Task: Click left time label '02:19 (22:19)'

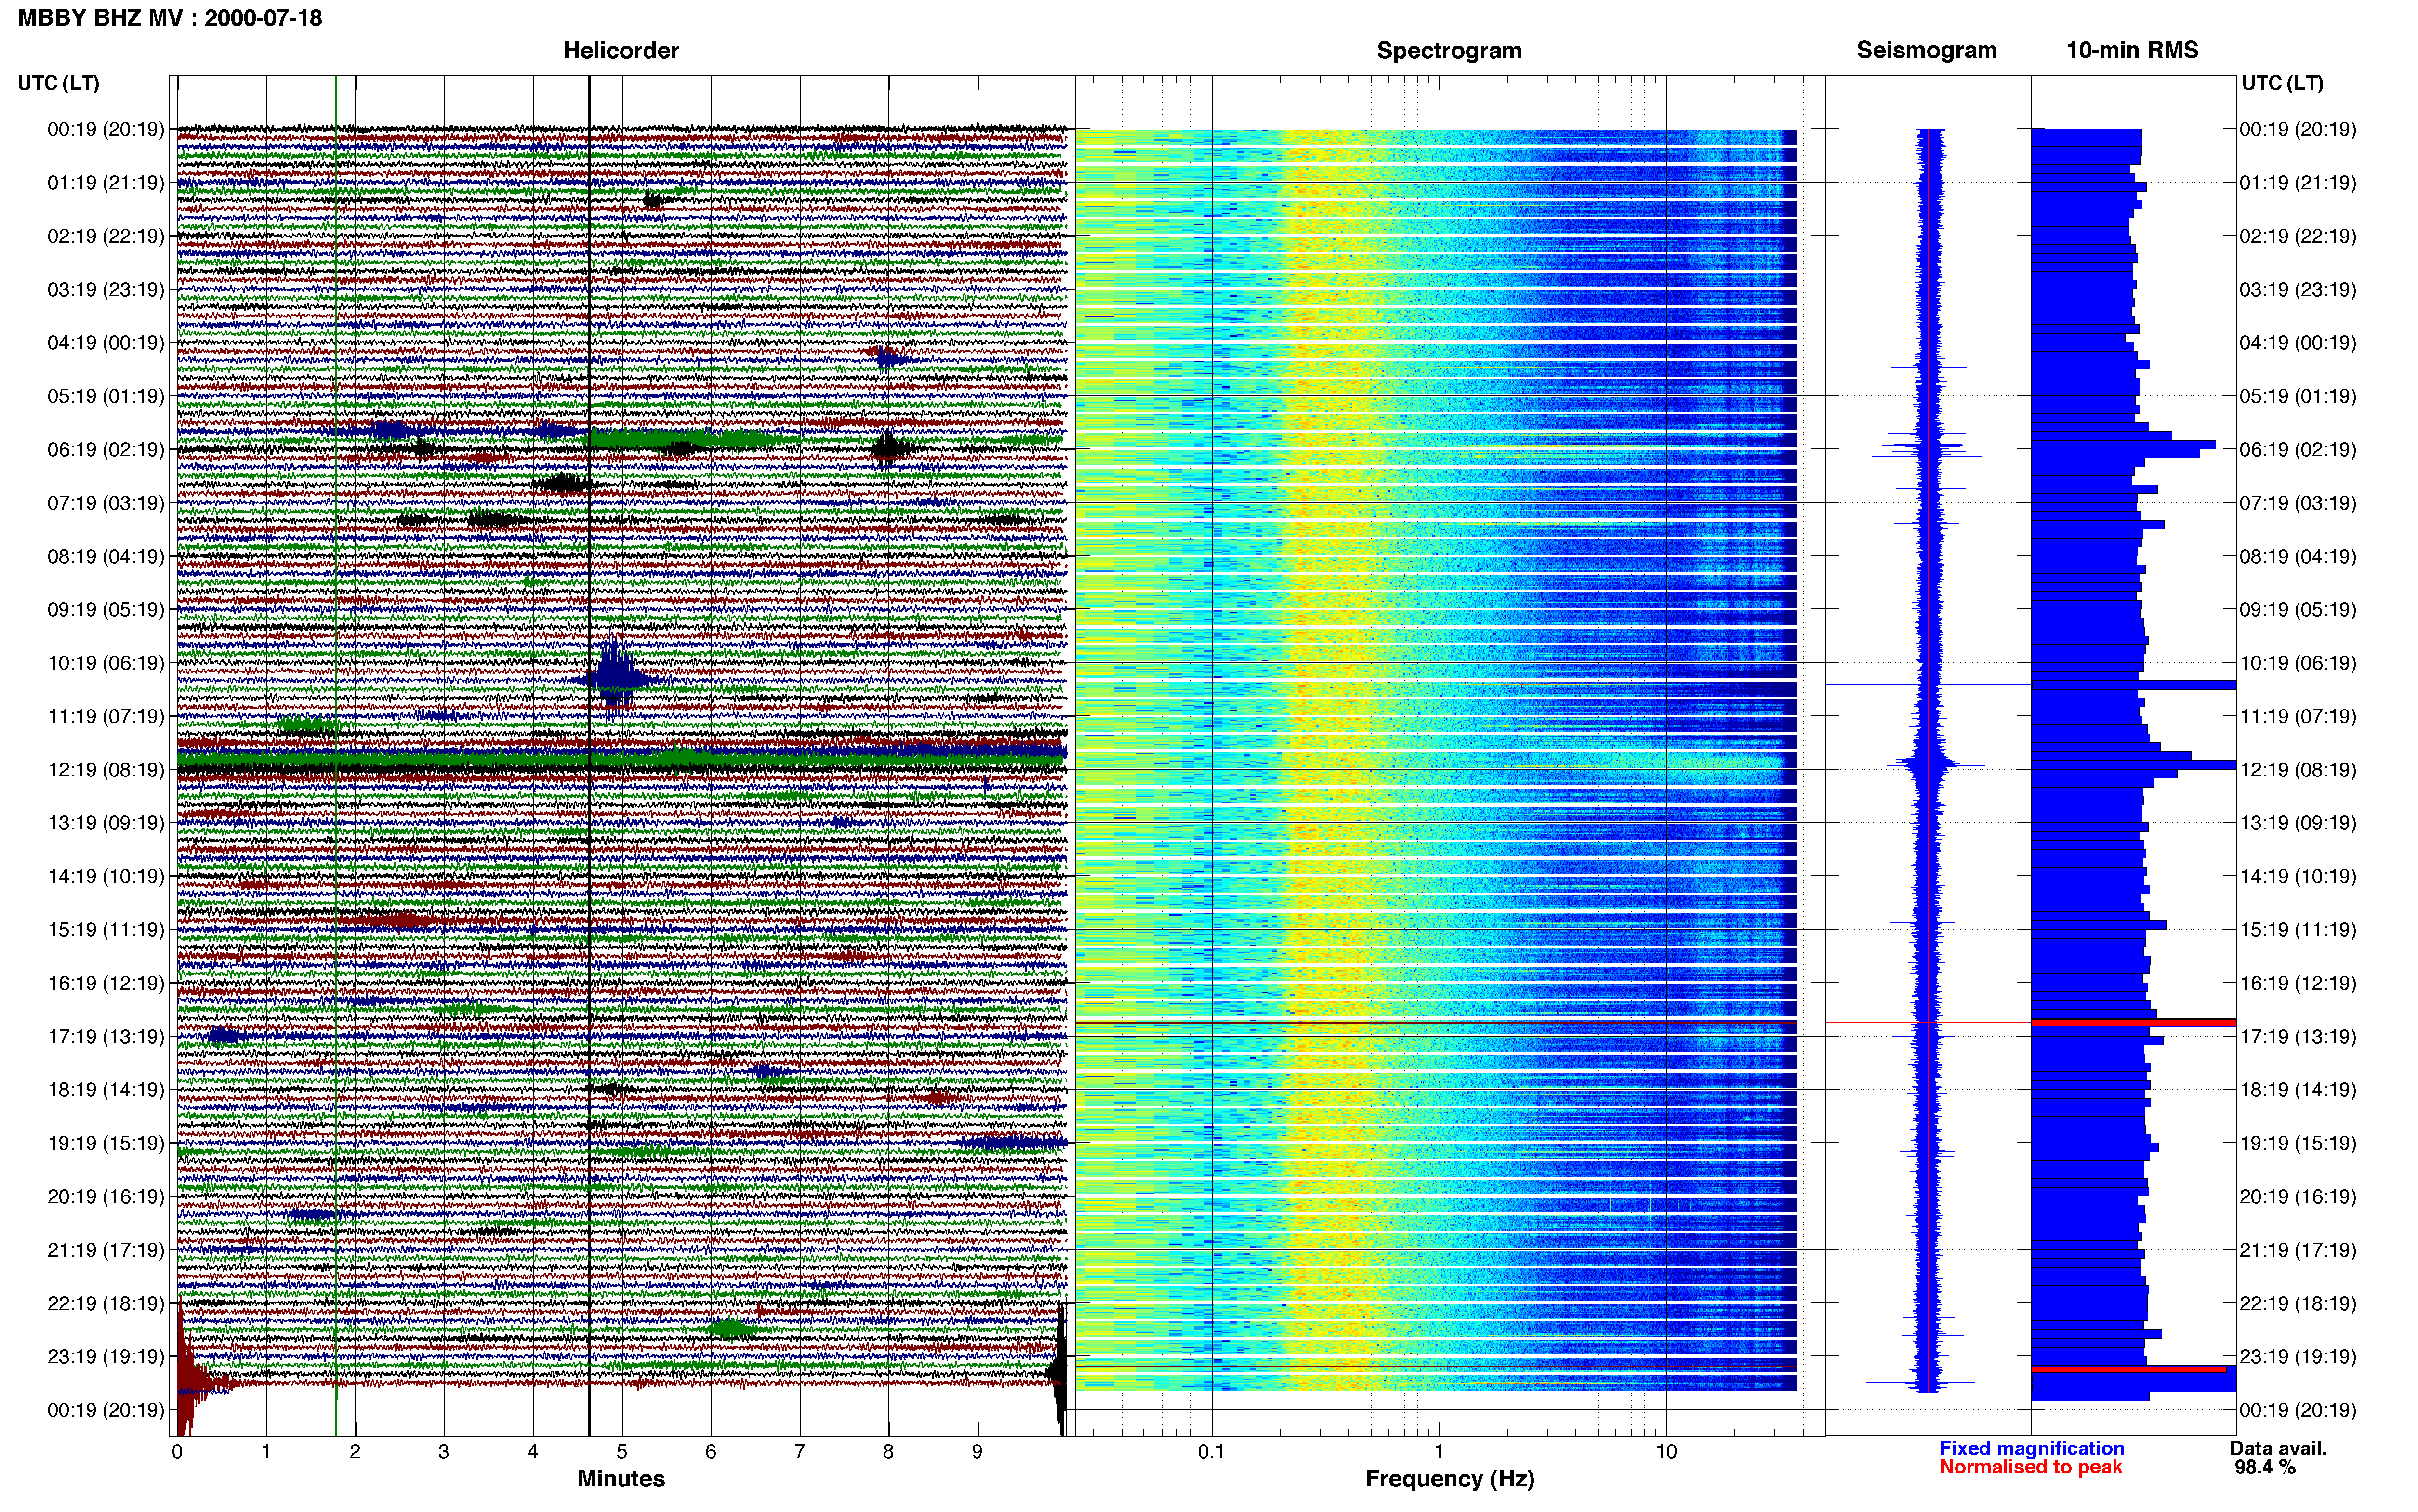Action: pyautogui.click(x=106, y=236)
